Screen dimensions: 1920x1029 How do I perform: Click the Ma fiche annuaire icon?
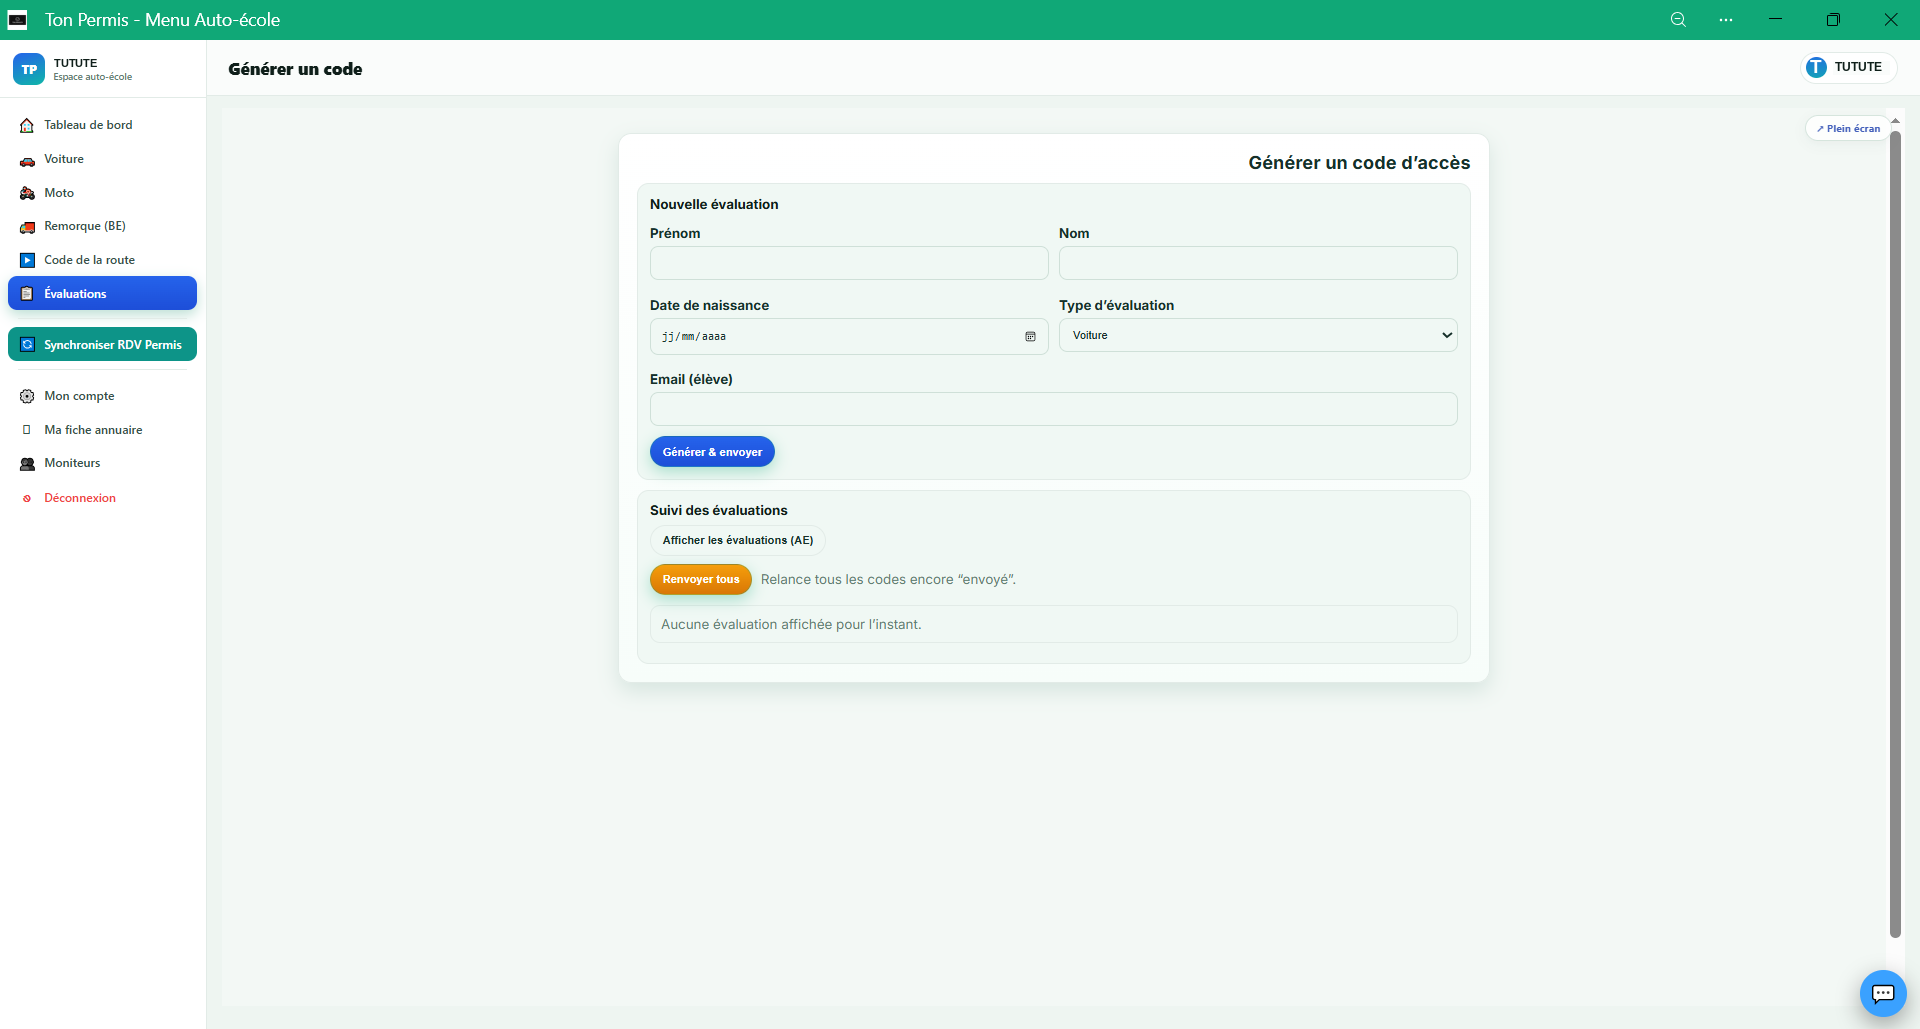[x=27, y=430]
